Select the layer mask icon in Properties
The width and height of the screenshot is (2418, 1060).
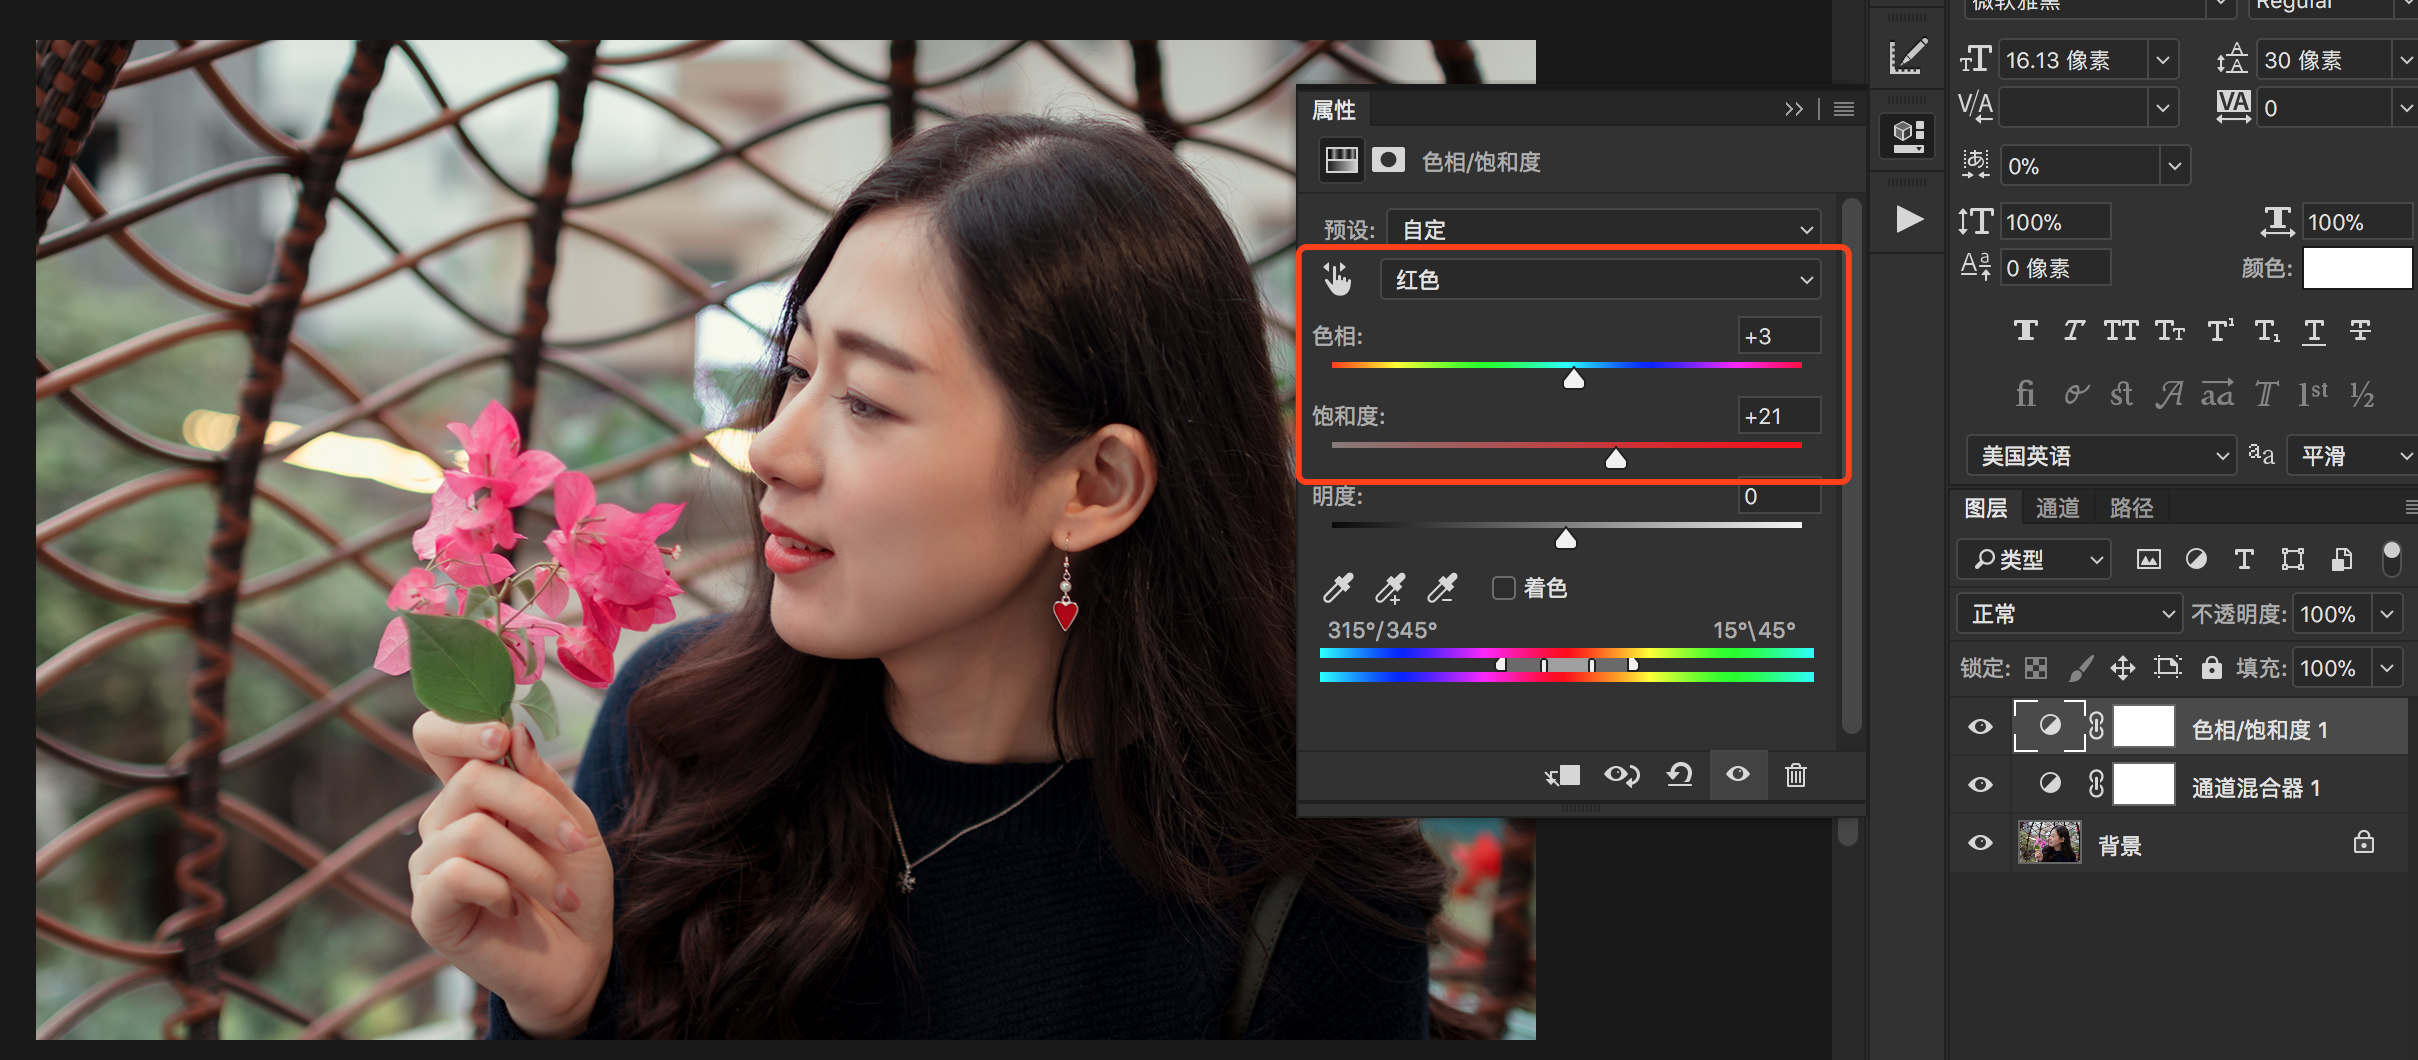point(1388,160)
